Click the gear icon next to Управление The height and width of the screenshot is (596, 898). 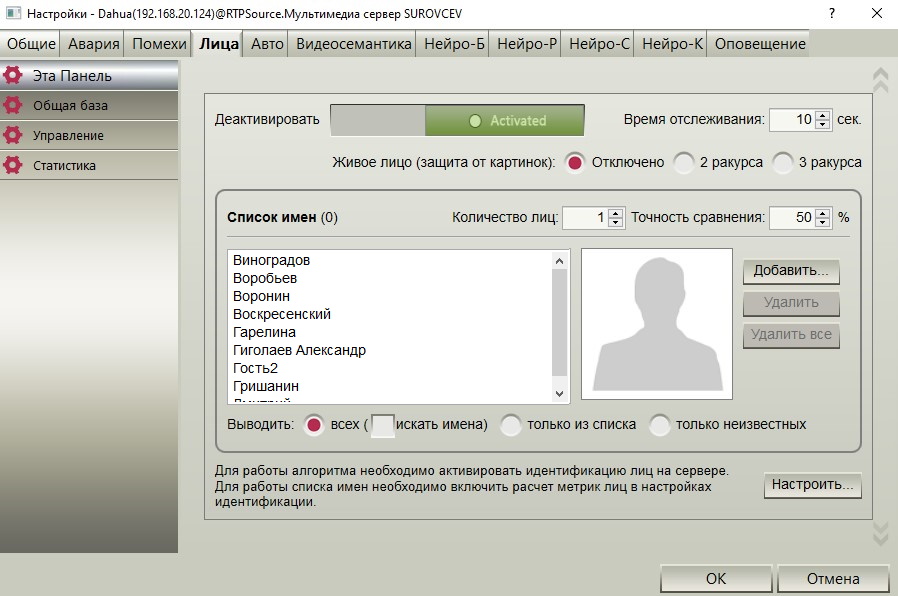pyautogui.click(x=13, y=135)
